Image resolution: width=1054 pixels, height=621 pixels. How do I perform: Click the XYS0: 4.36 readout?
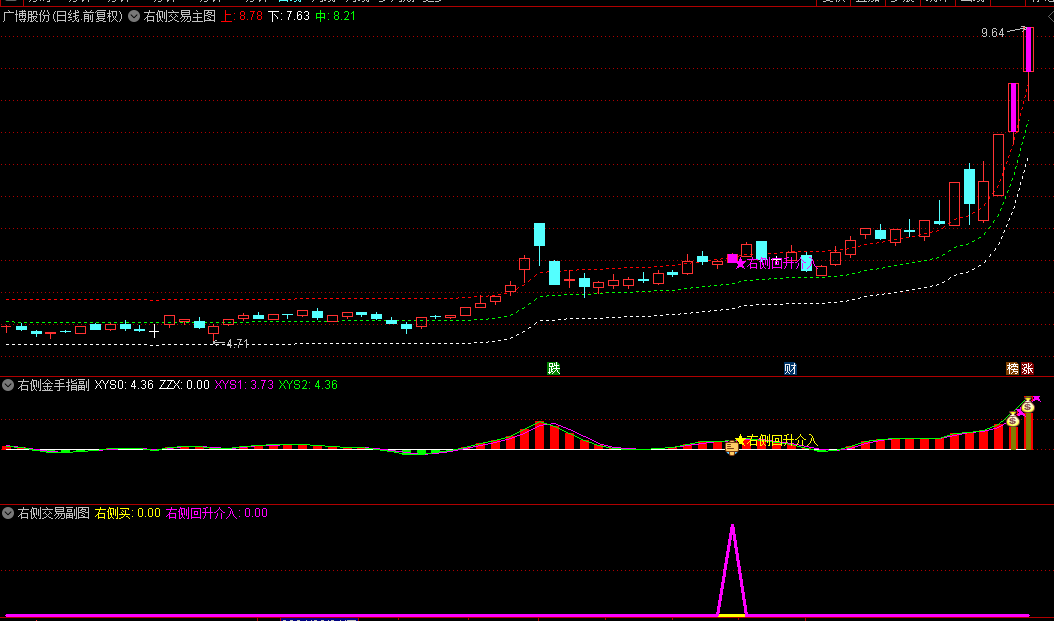124,385
